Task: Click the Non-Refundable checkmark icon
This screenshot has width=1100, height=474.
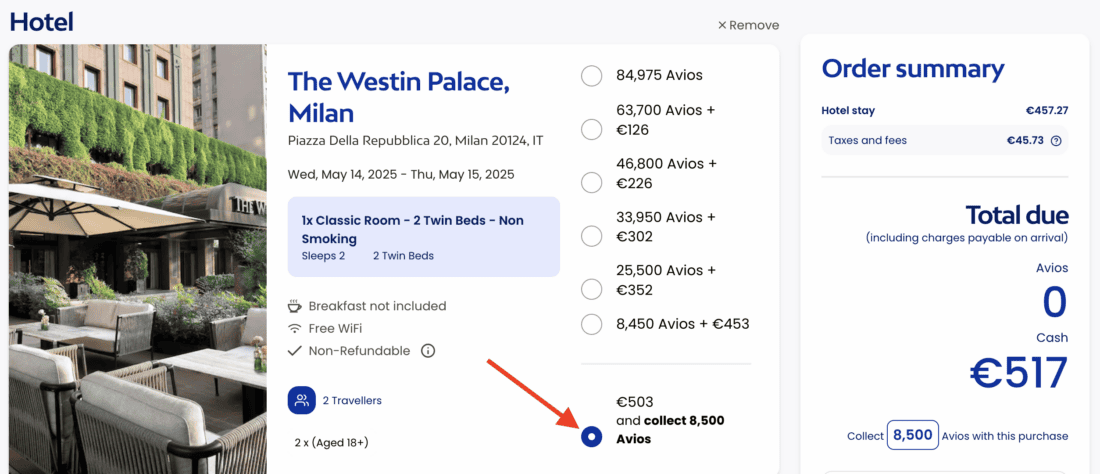Action: (294, 351)
